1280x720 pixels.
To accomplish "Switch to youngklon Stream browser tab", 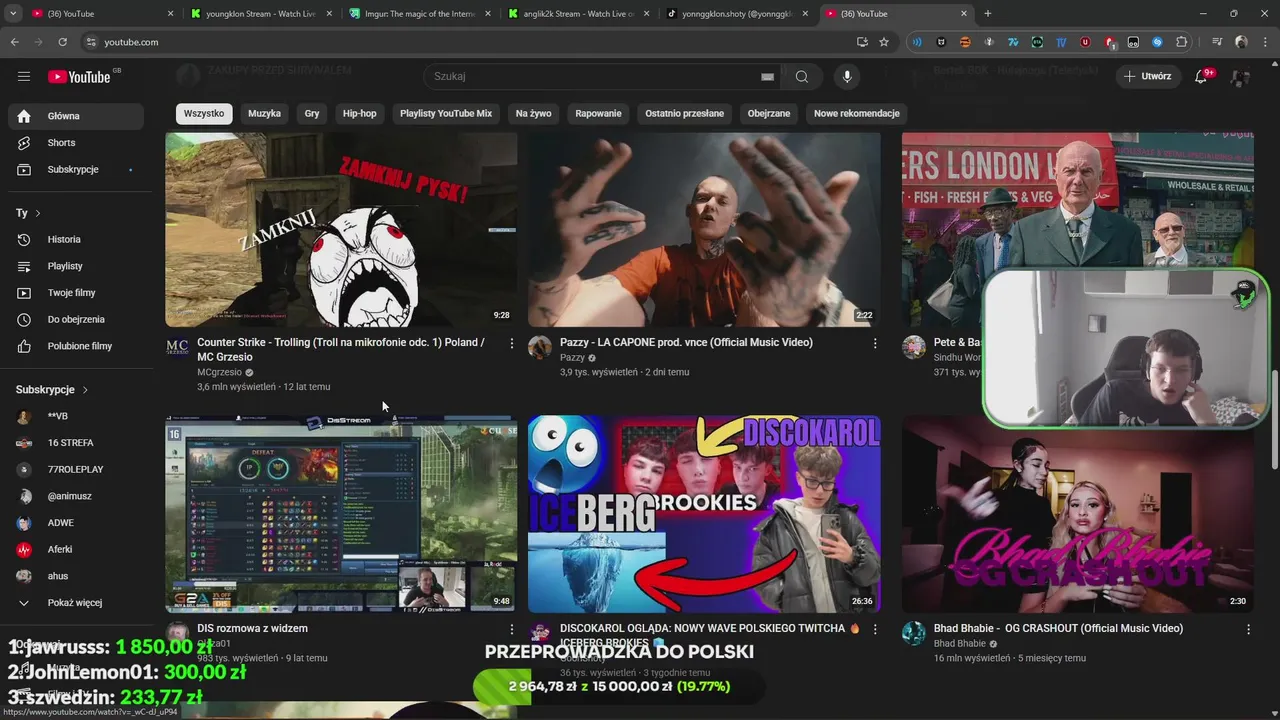I will point(260,14).
